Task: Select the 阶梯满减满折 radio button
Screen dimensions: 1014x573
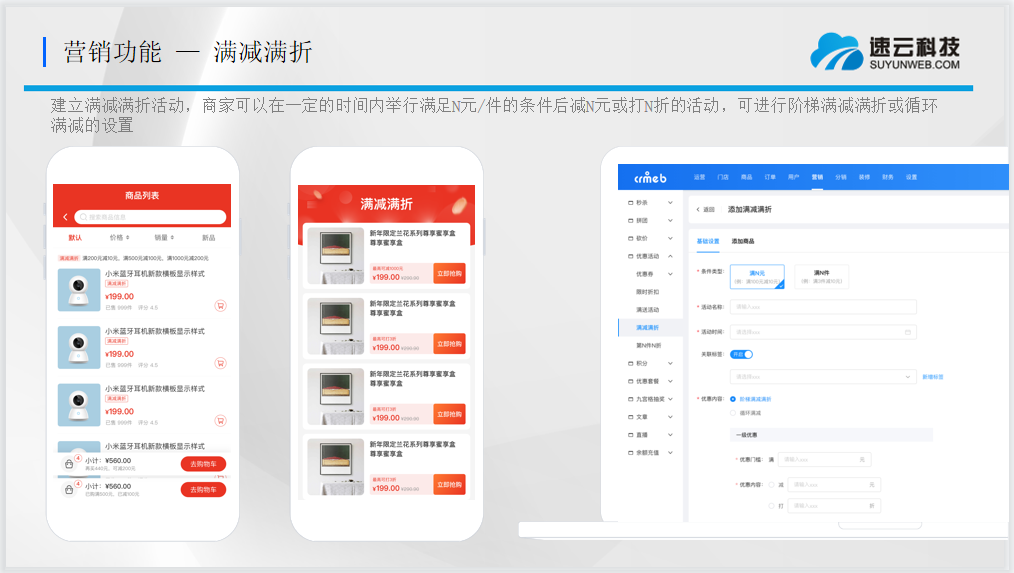Action: point(733,399)
